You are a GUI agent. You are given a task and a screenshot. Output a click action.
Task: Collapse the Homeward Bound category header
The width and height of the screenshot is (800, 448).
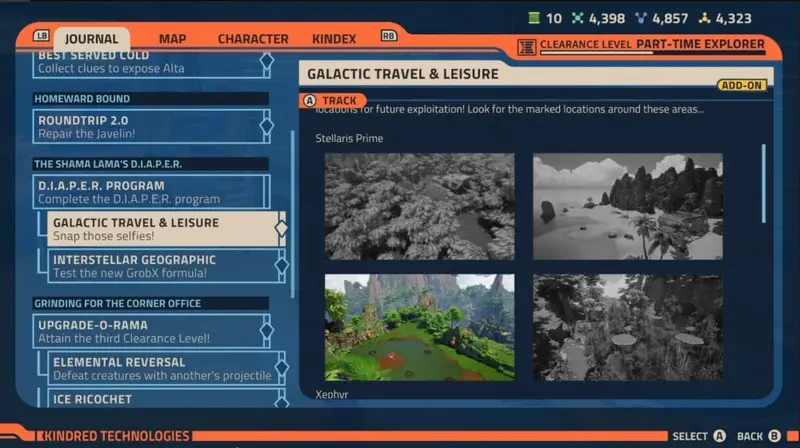(x=151, y=98)
